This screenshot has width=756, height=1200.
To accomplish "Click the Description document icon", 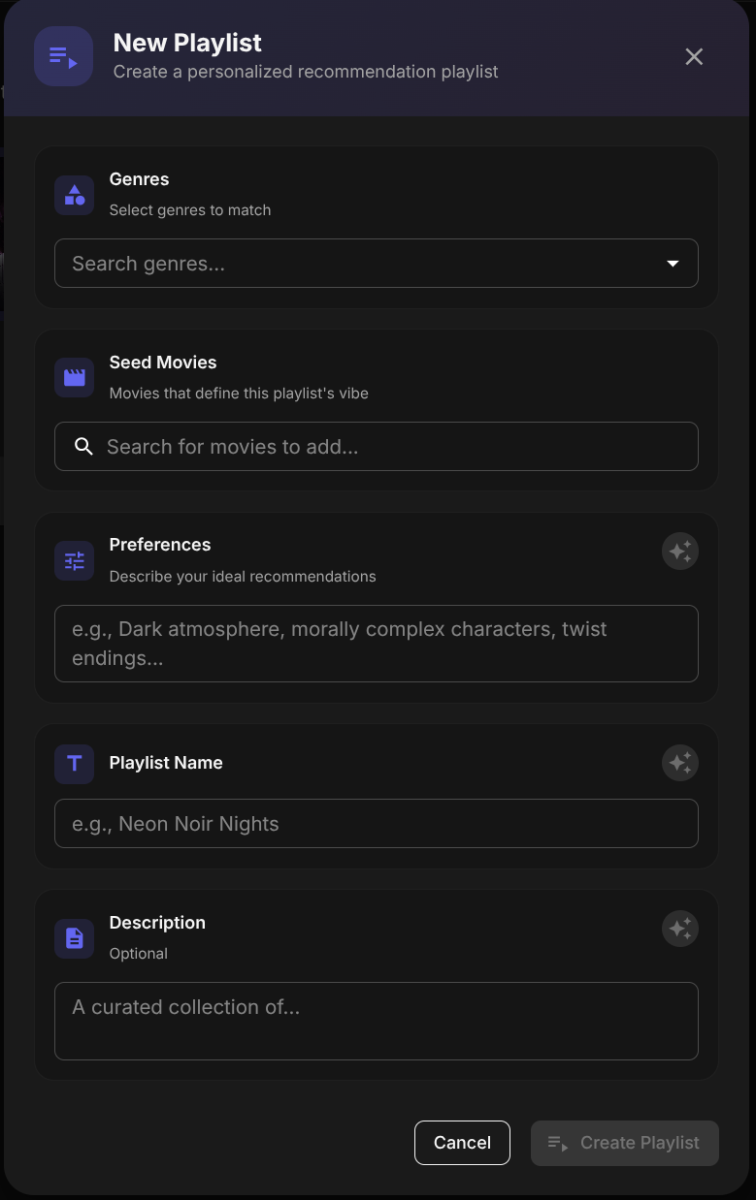I will [73, 938].
